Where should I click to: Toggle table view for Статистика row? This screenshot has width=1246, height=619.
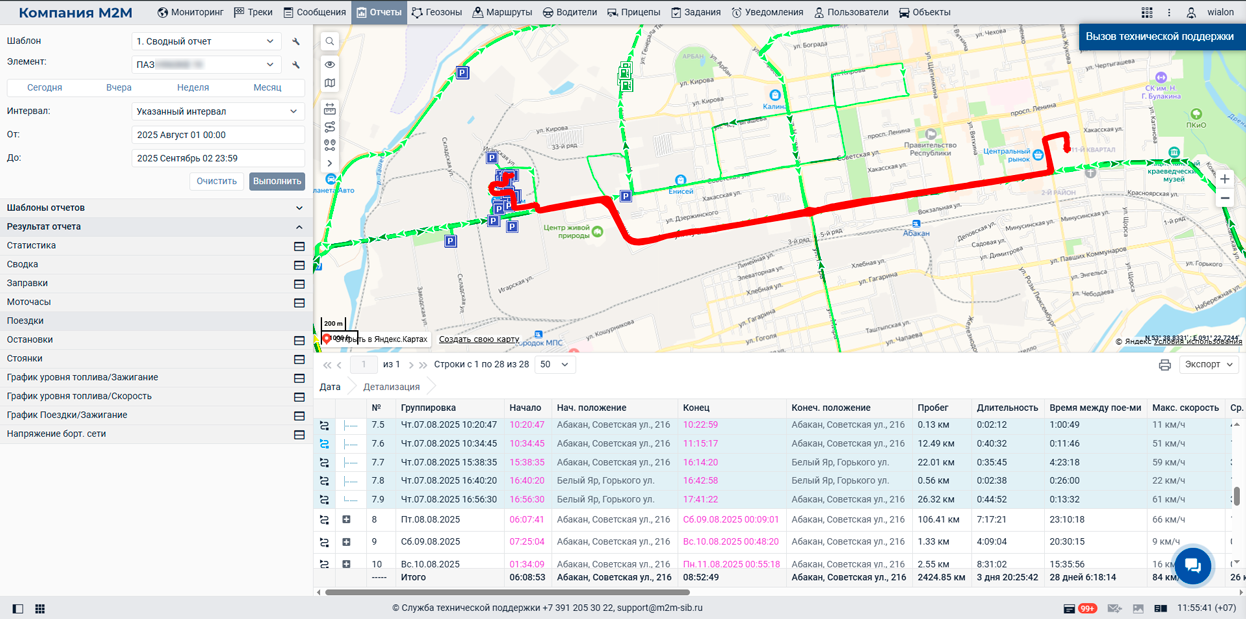pos(299,246)
